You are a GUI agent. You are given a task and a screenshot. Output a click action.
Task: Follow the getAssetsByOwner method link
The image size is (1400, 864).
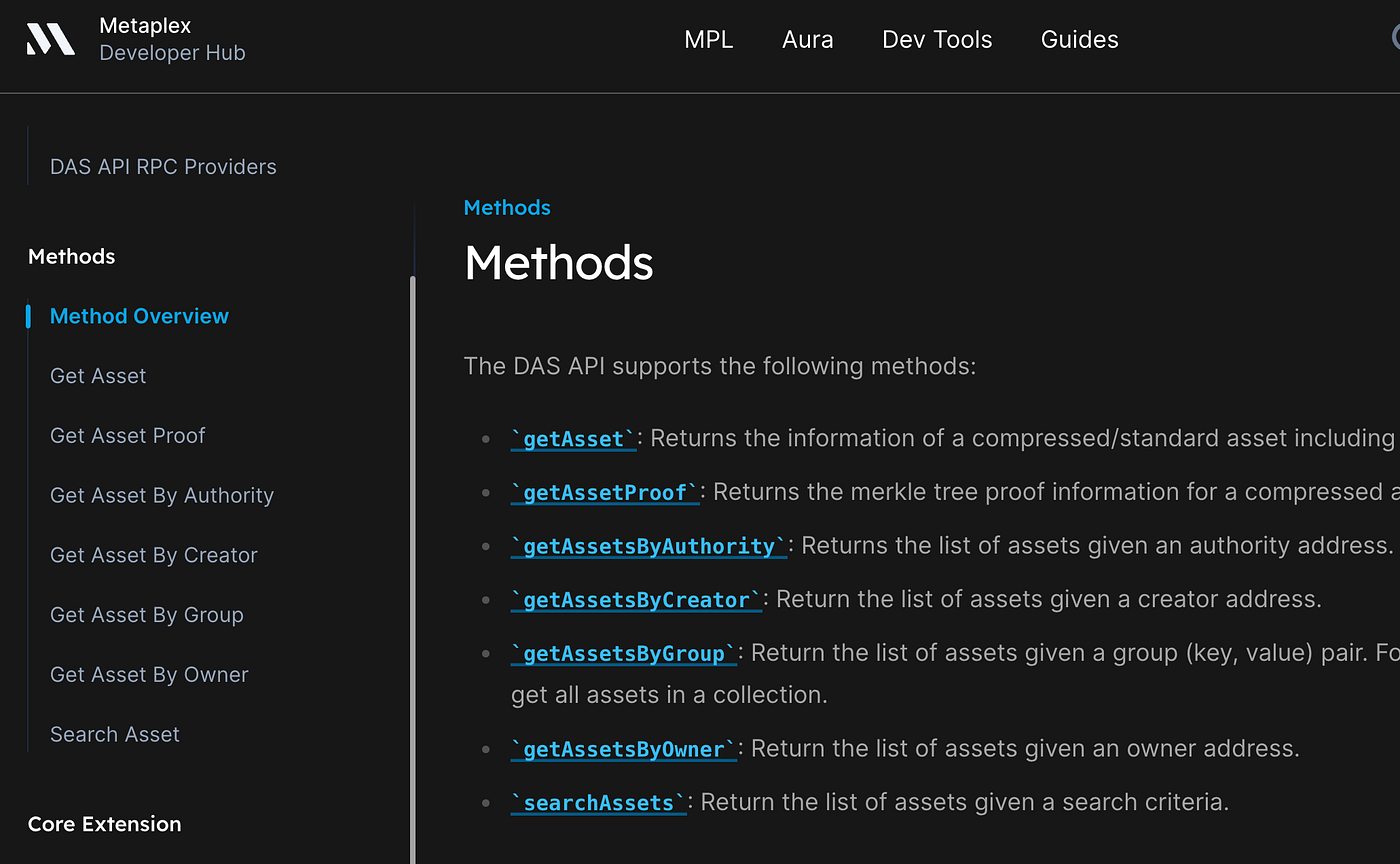click(624, 750)
